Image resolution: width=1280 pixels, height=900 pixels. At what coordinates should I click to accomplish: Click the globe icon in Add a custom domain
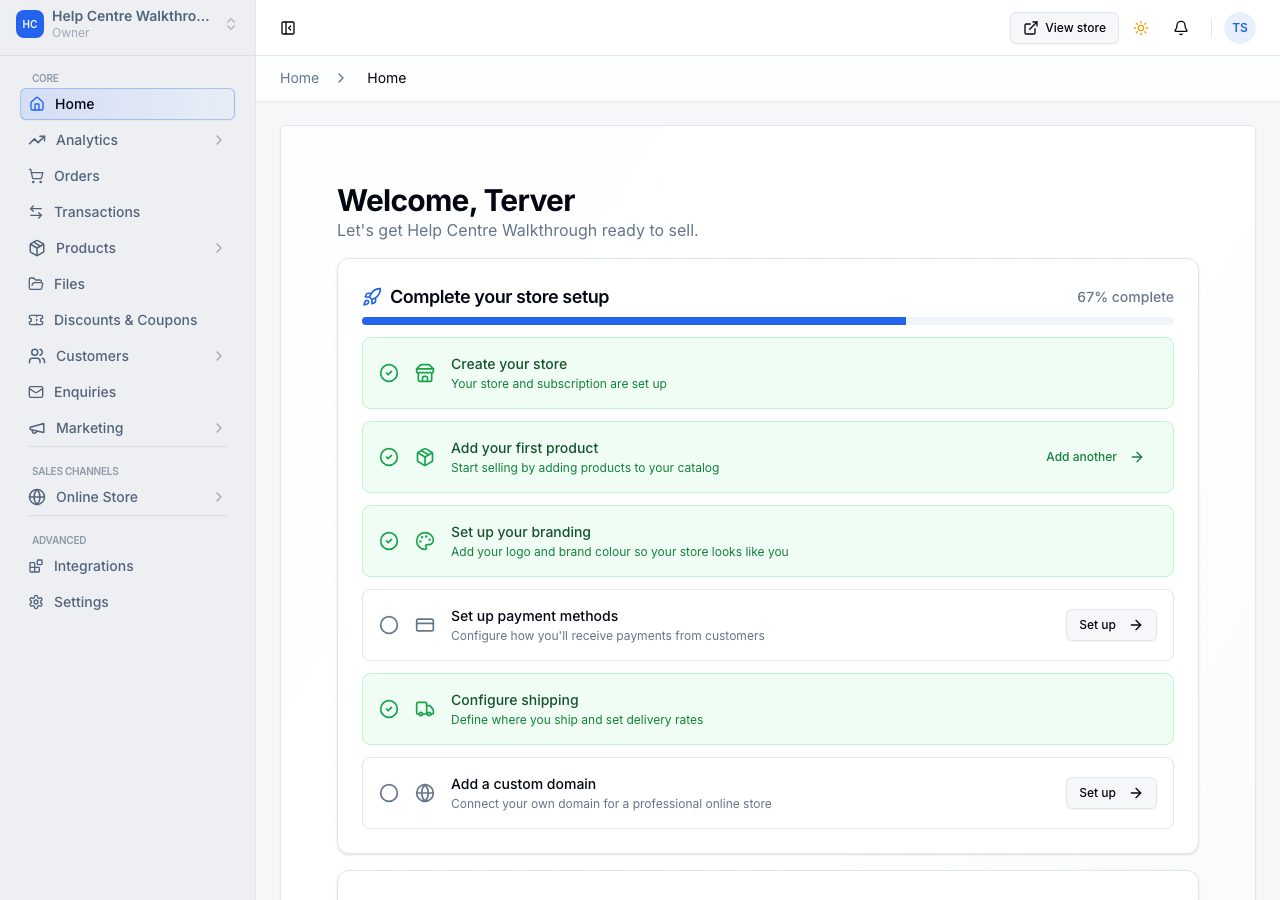(x=425, y=793)
